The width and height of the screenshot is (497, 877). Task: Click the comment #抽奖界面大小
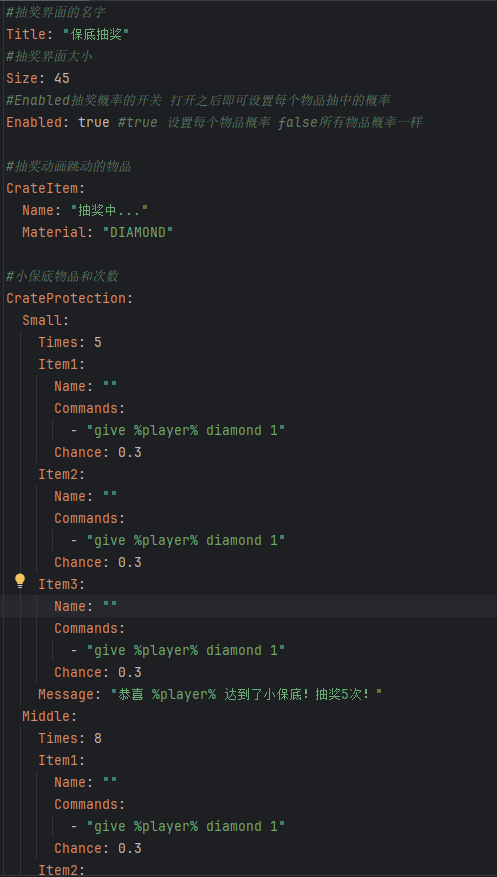(49, 56)
